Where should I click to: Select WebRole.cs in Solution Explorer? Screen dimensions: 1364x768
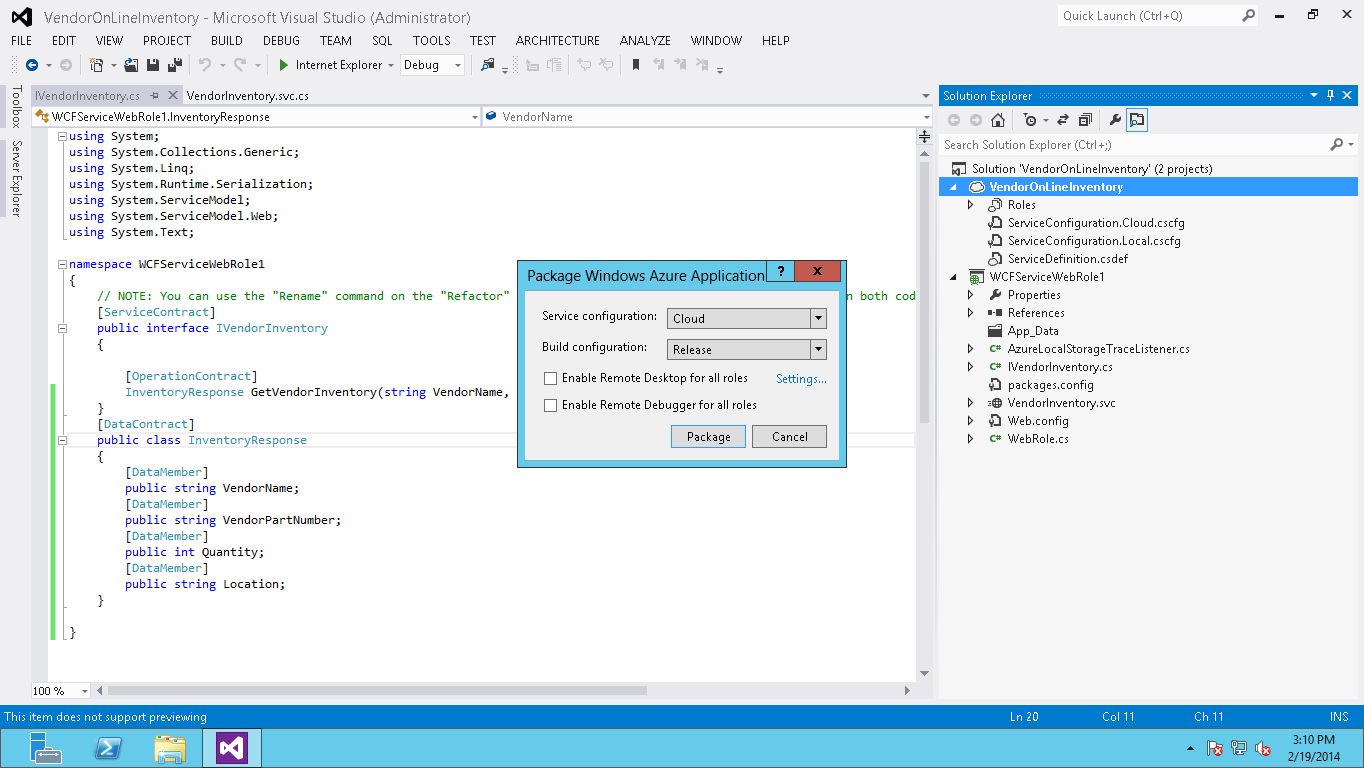coord(1037,439)
